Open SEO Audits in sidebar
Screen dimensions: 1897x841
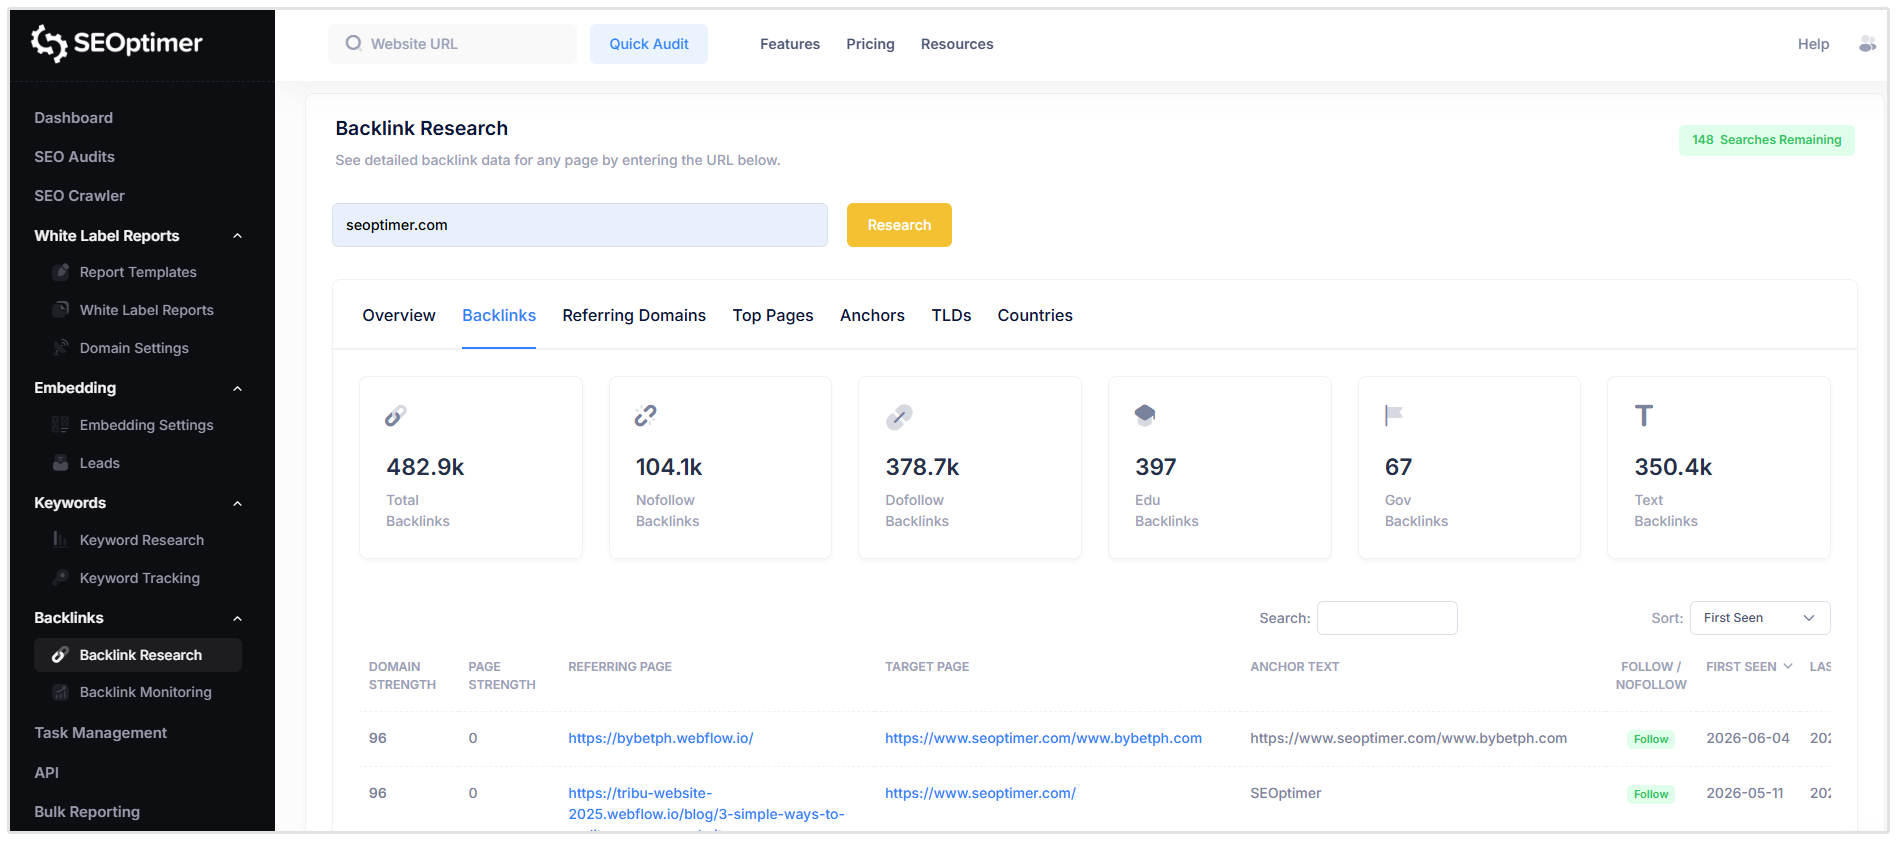[x=74, y=157]
